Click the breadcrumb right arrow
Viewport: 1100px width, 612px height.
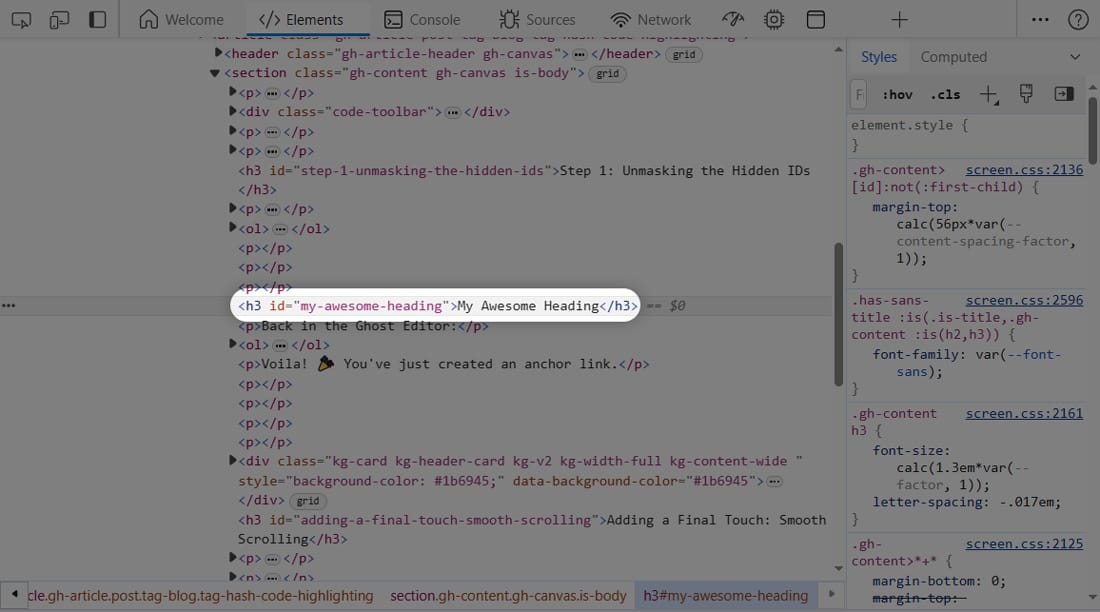coord(831,595)
